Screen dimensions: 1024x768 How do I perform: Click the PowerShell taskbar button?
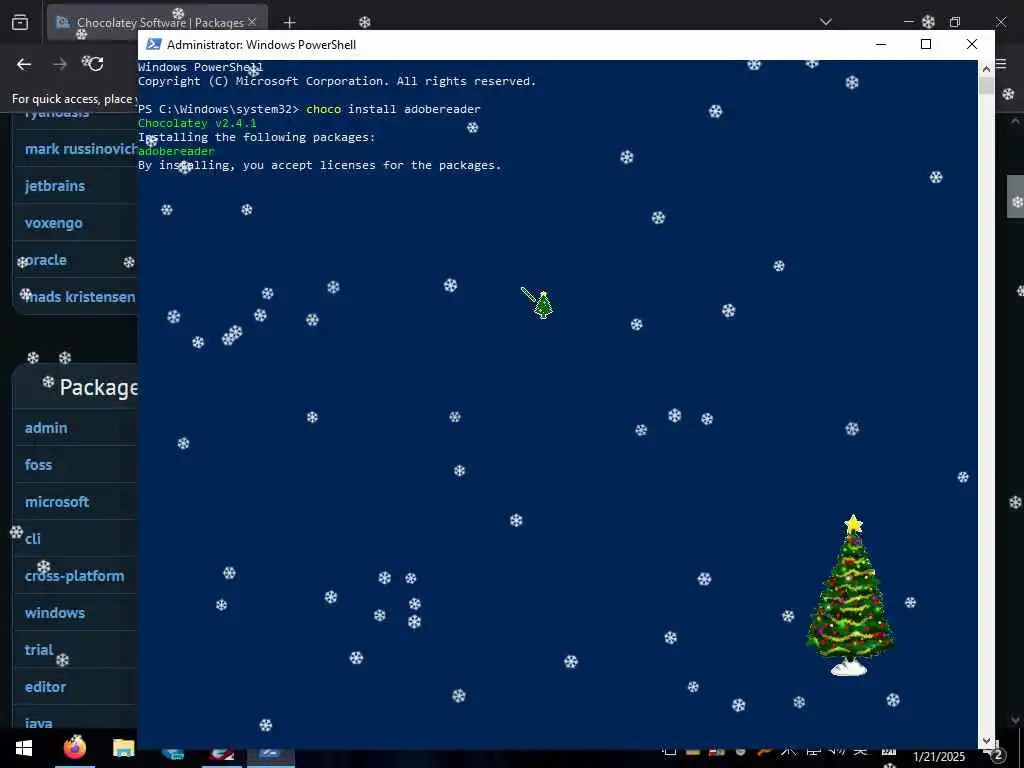tap(270, 756)
